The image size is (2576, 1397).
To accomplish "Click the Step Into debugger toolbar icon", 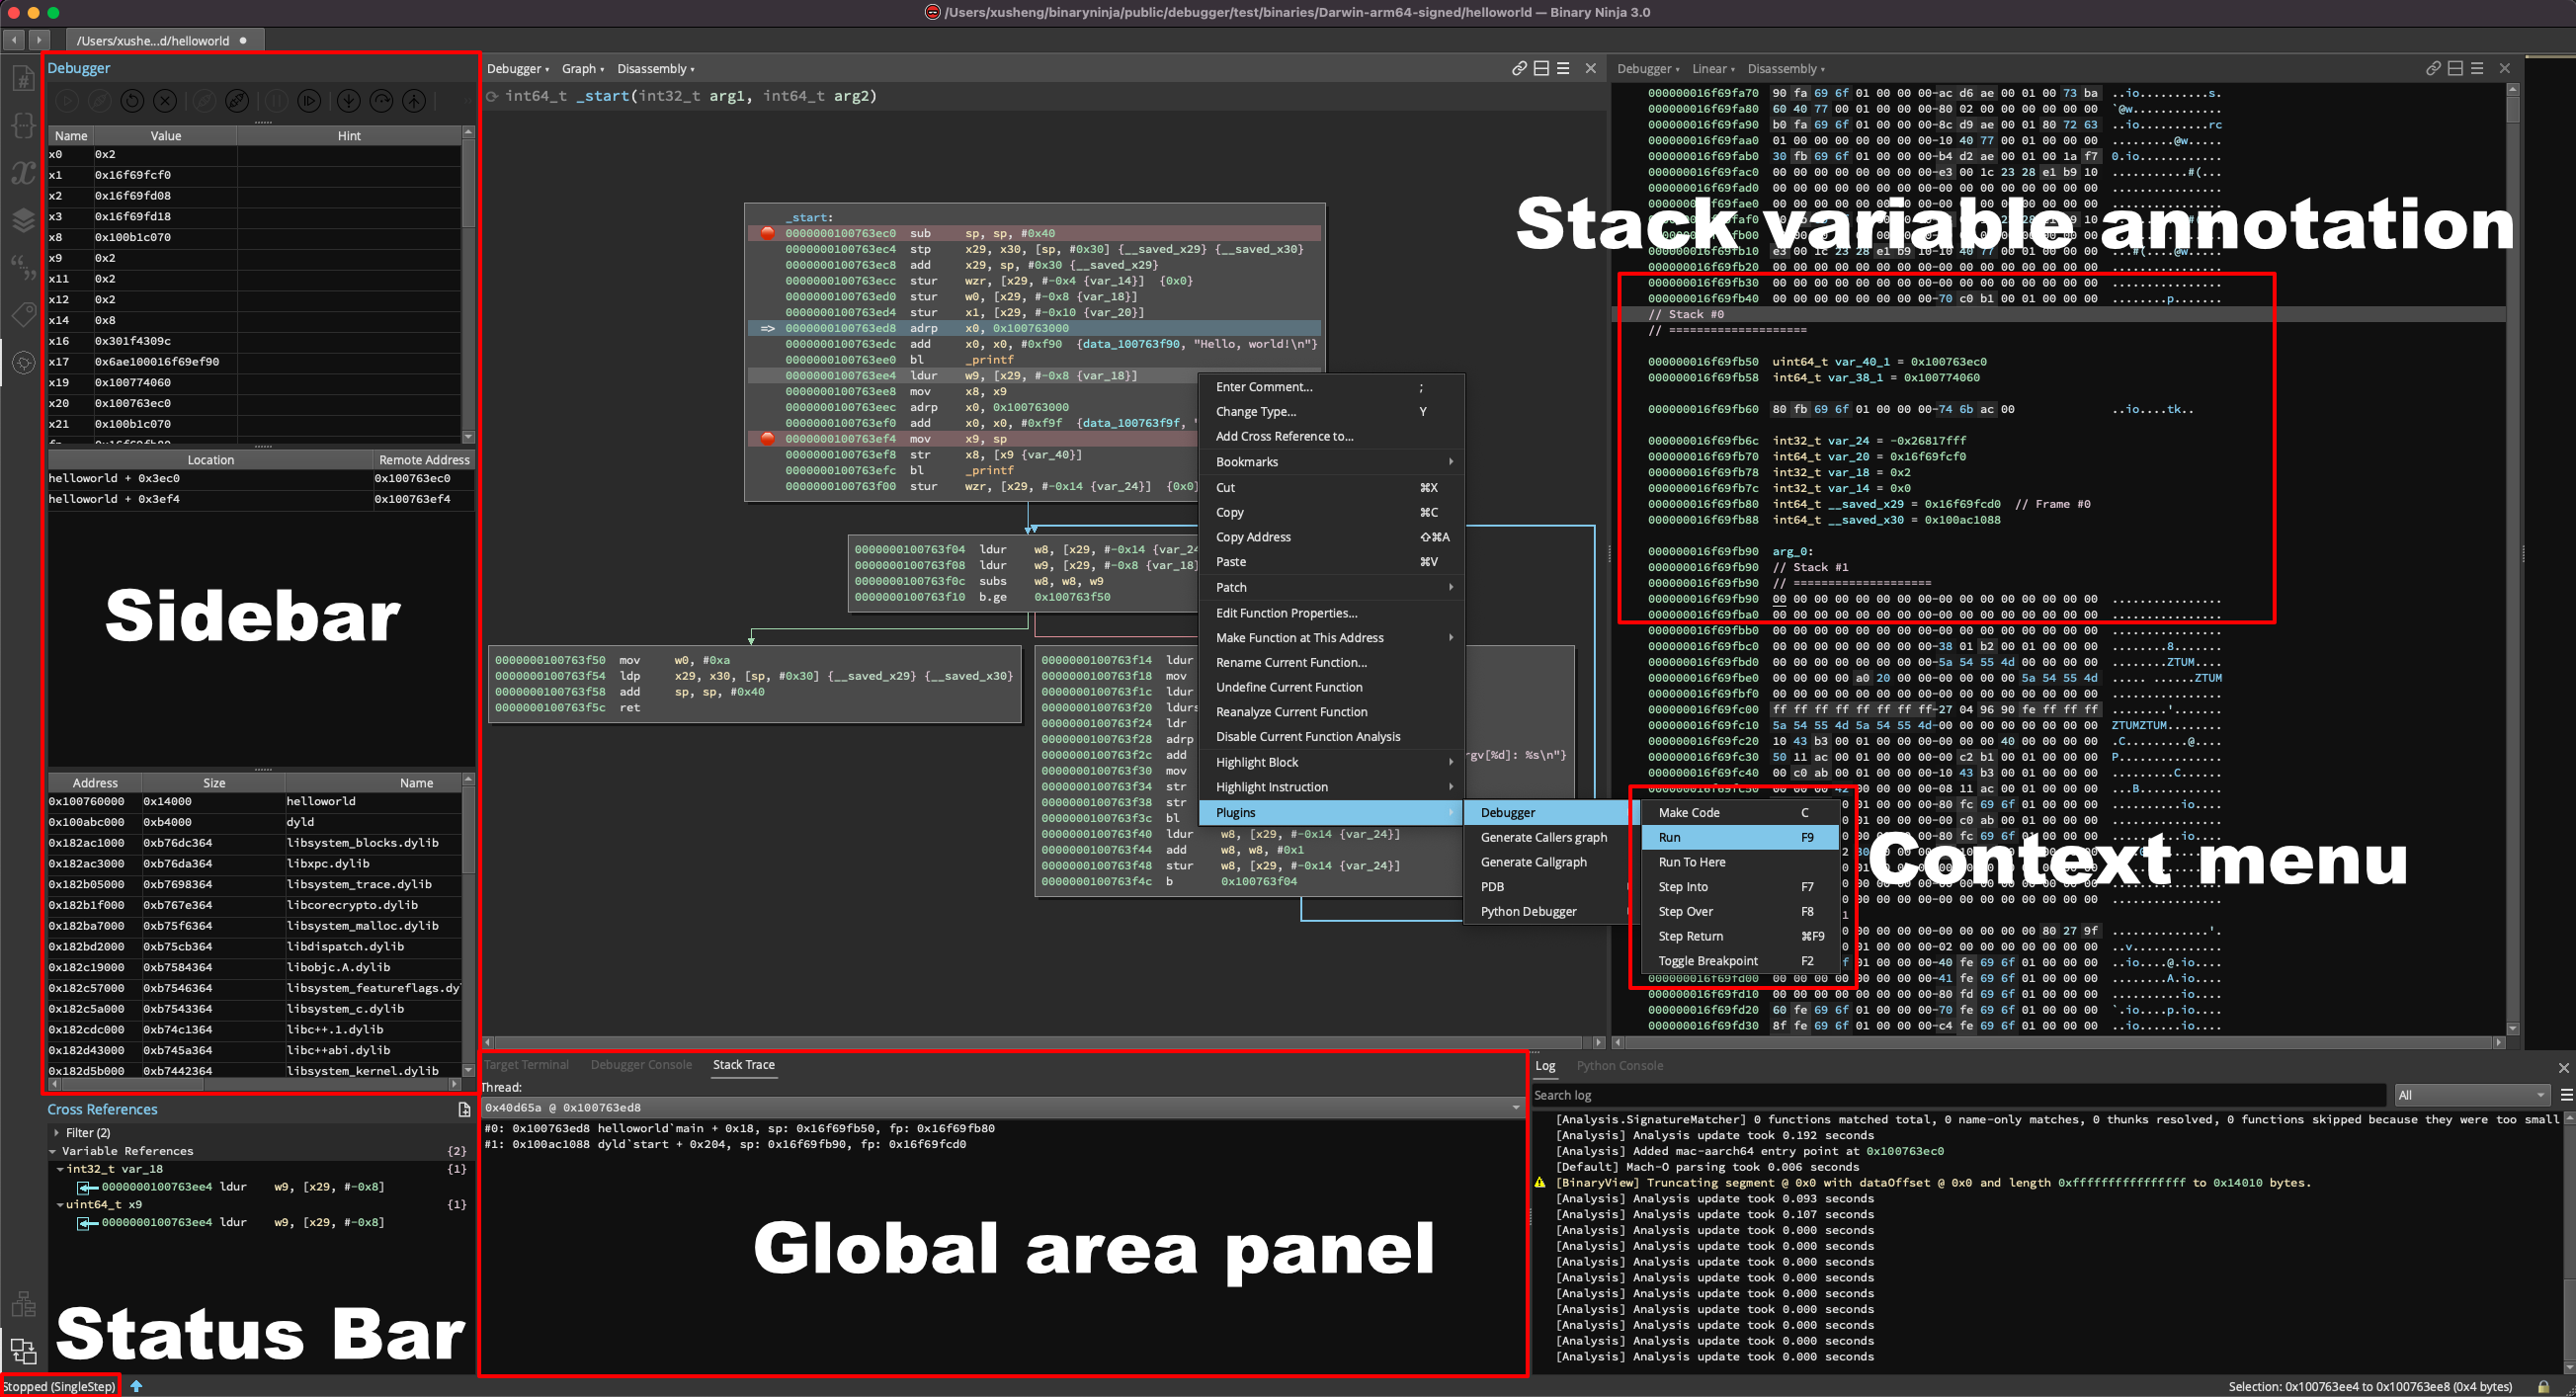I will [x=348, y=101].
